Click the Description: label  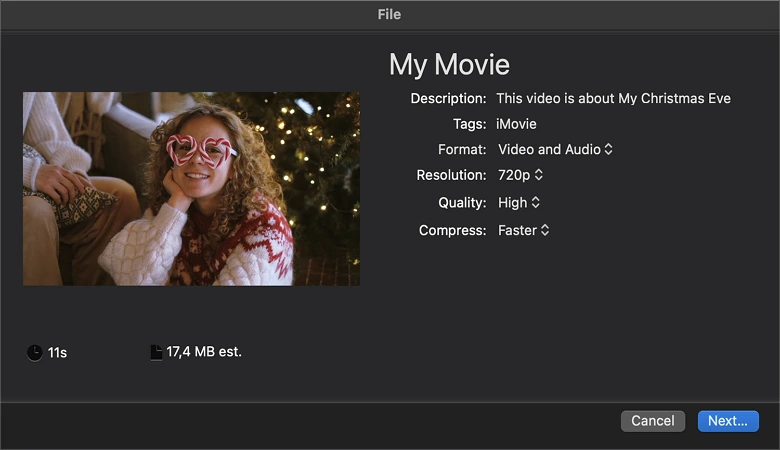448,98
